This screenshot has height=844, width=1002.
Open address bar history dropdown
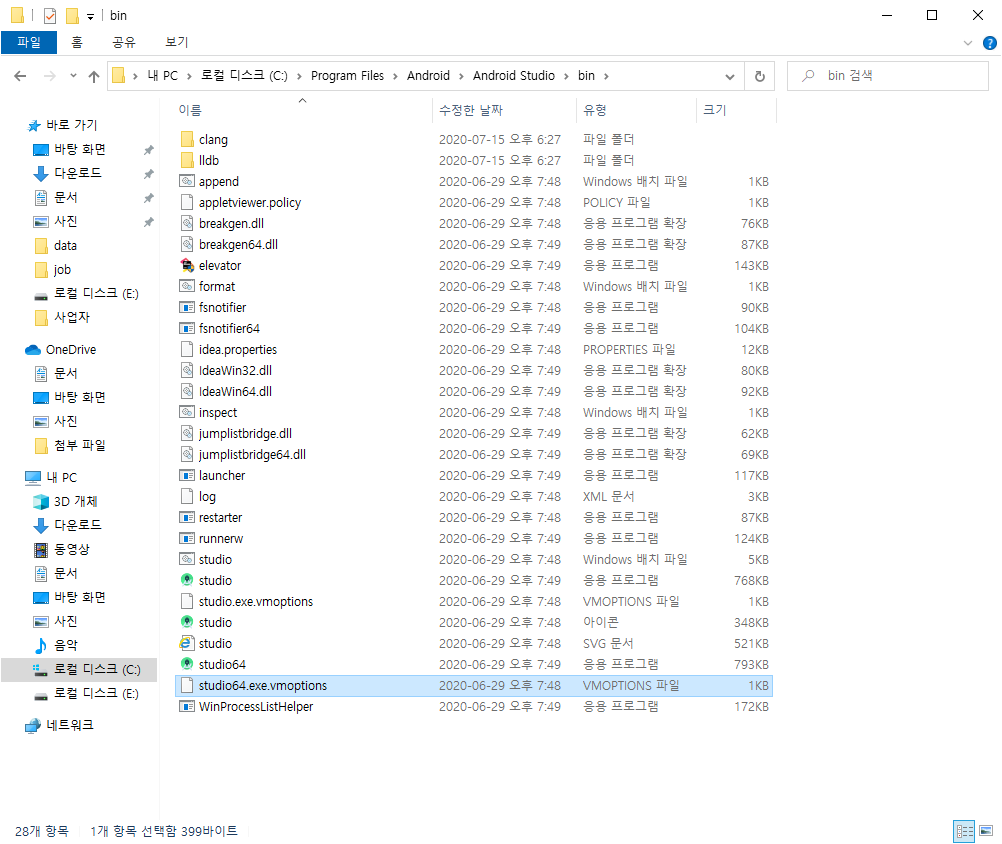(x=730, y=76)
